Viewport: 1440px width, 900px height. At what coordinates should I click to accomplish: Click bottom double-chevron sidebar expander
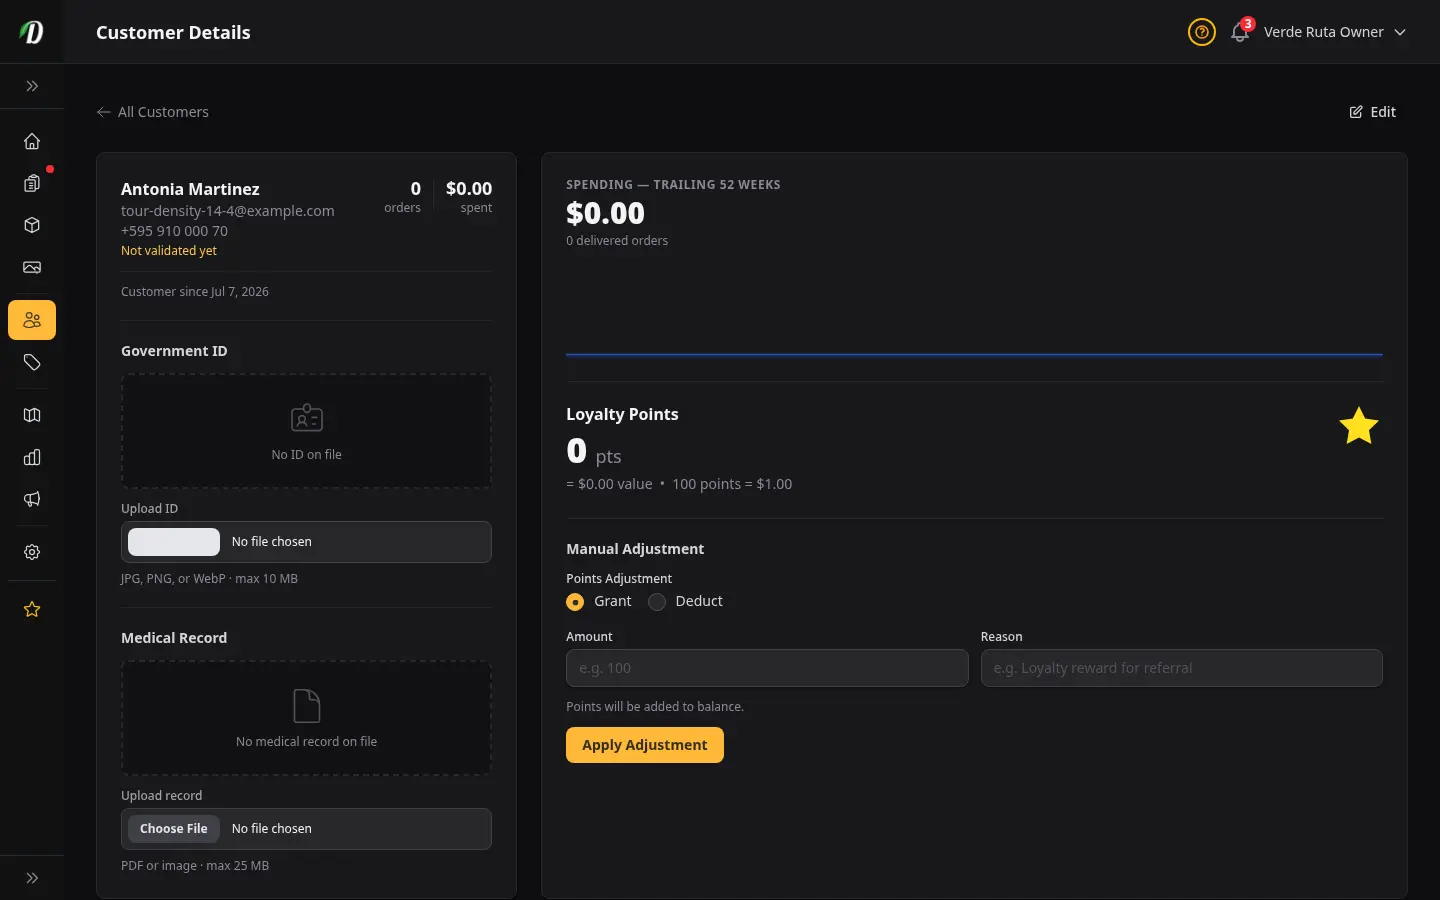point(32,878)
